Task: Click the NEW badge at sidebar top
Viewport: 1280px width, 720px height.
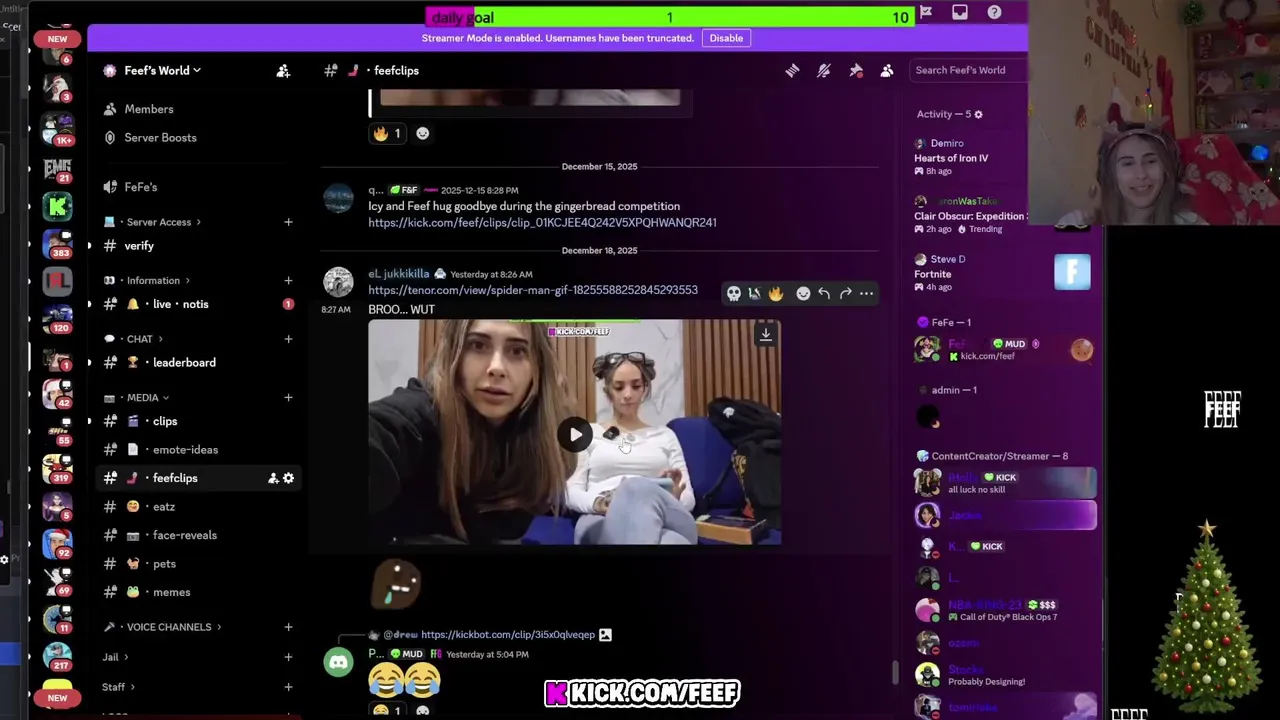Action: [57, 39]
